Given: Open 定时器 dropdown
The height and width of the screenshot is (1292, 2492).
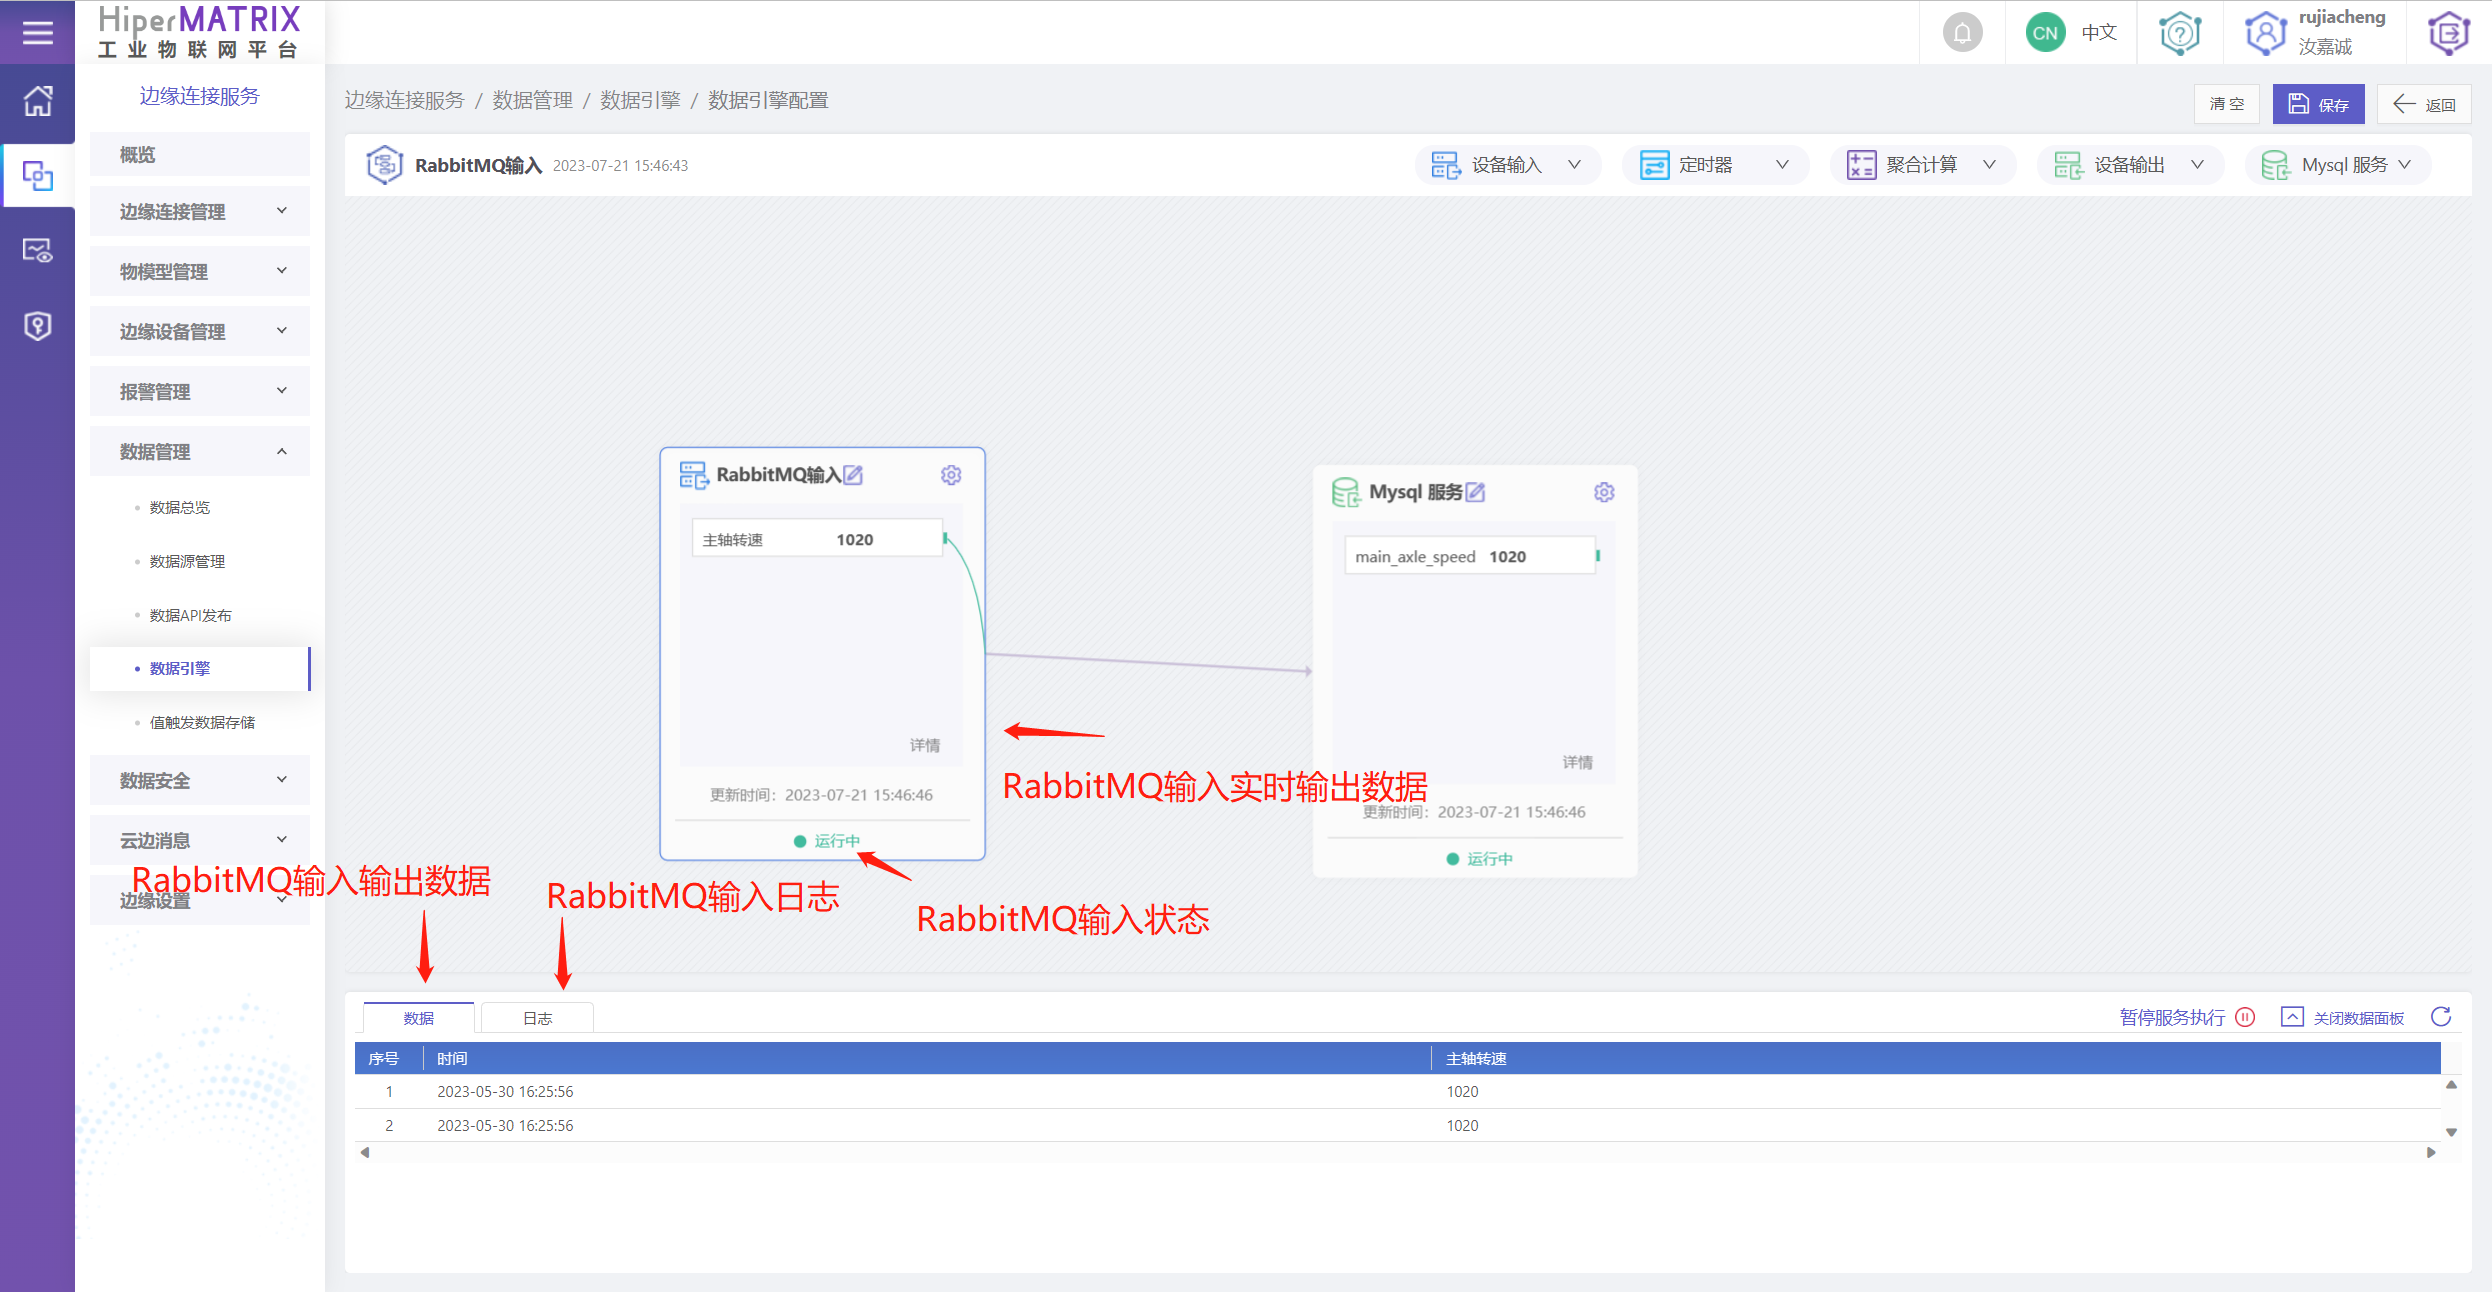Looking at the screenshot, I should click(x=1714, y=165).
